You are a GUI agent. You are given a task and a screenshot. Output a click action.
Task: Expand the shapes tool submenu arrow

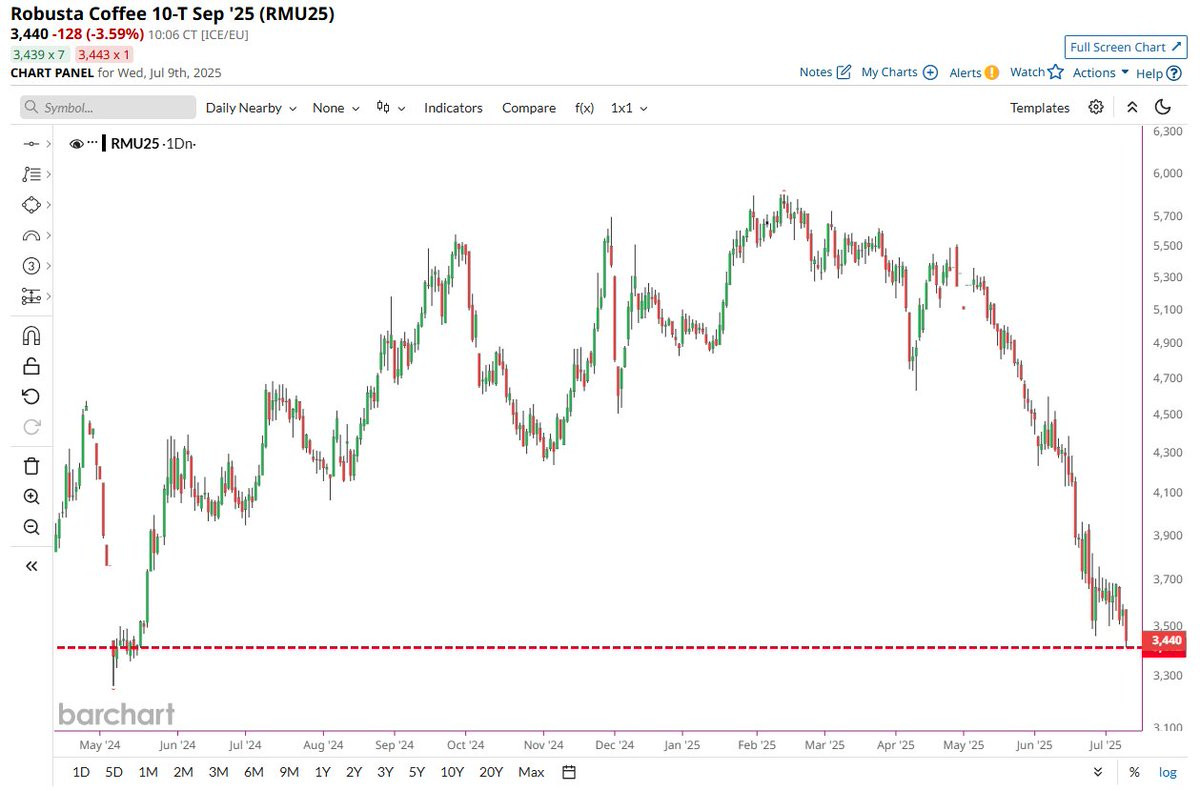tap(48, 205)
